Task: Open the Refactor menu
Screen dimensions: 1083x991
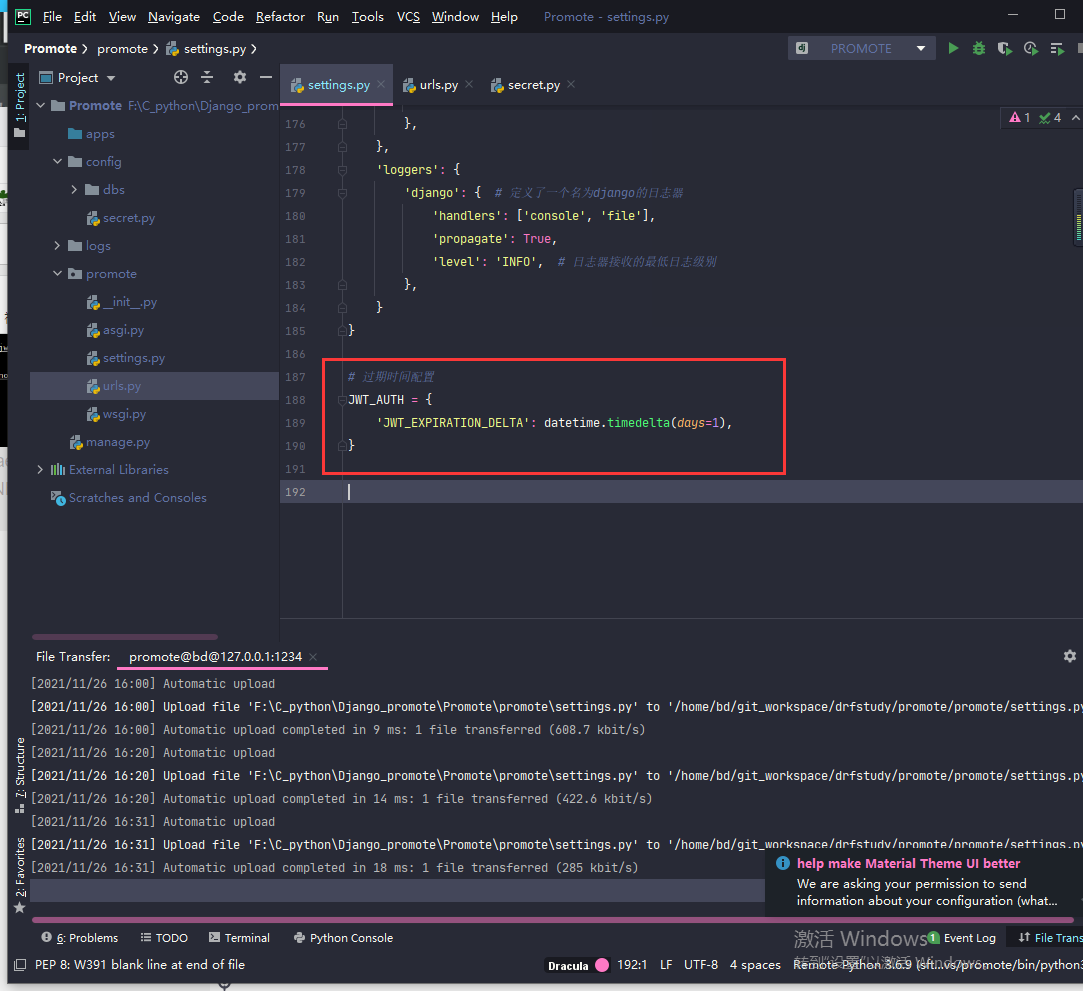Action: coord(280,17)
